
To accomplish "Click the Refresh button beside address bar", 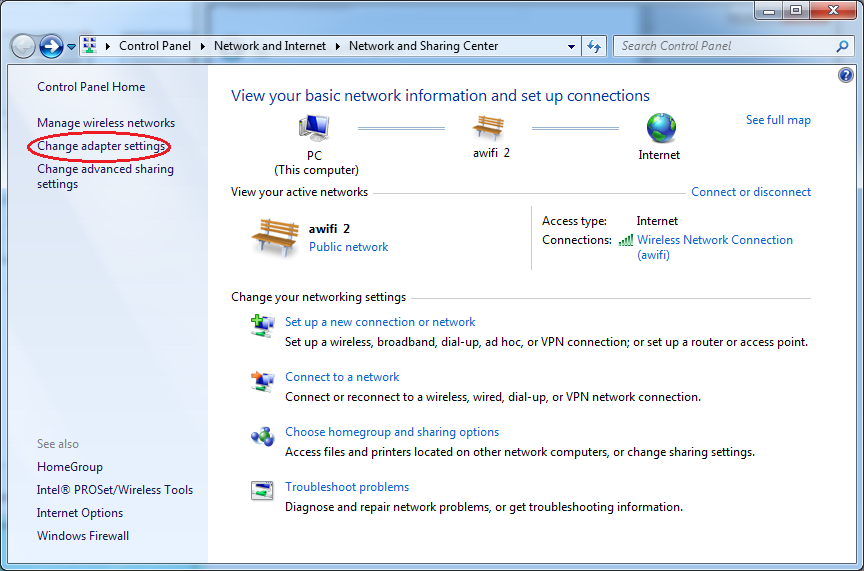I will point(595,46).
